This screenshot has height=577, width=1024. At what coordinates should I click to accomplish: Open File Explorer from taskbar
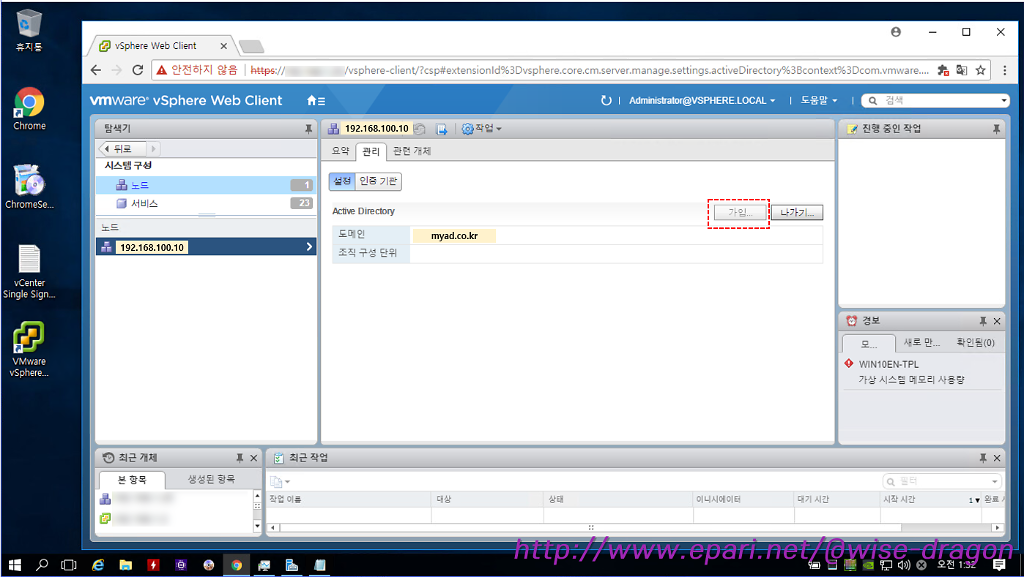(125, 565)
